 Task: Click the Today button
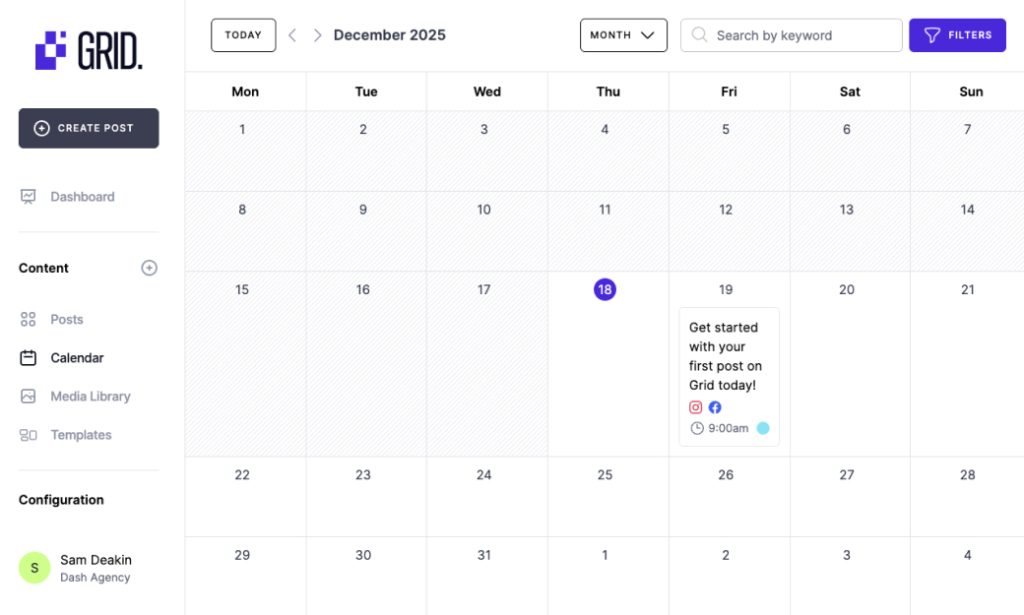[x=243, y=35]
